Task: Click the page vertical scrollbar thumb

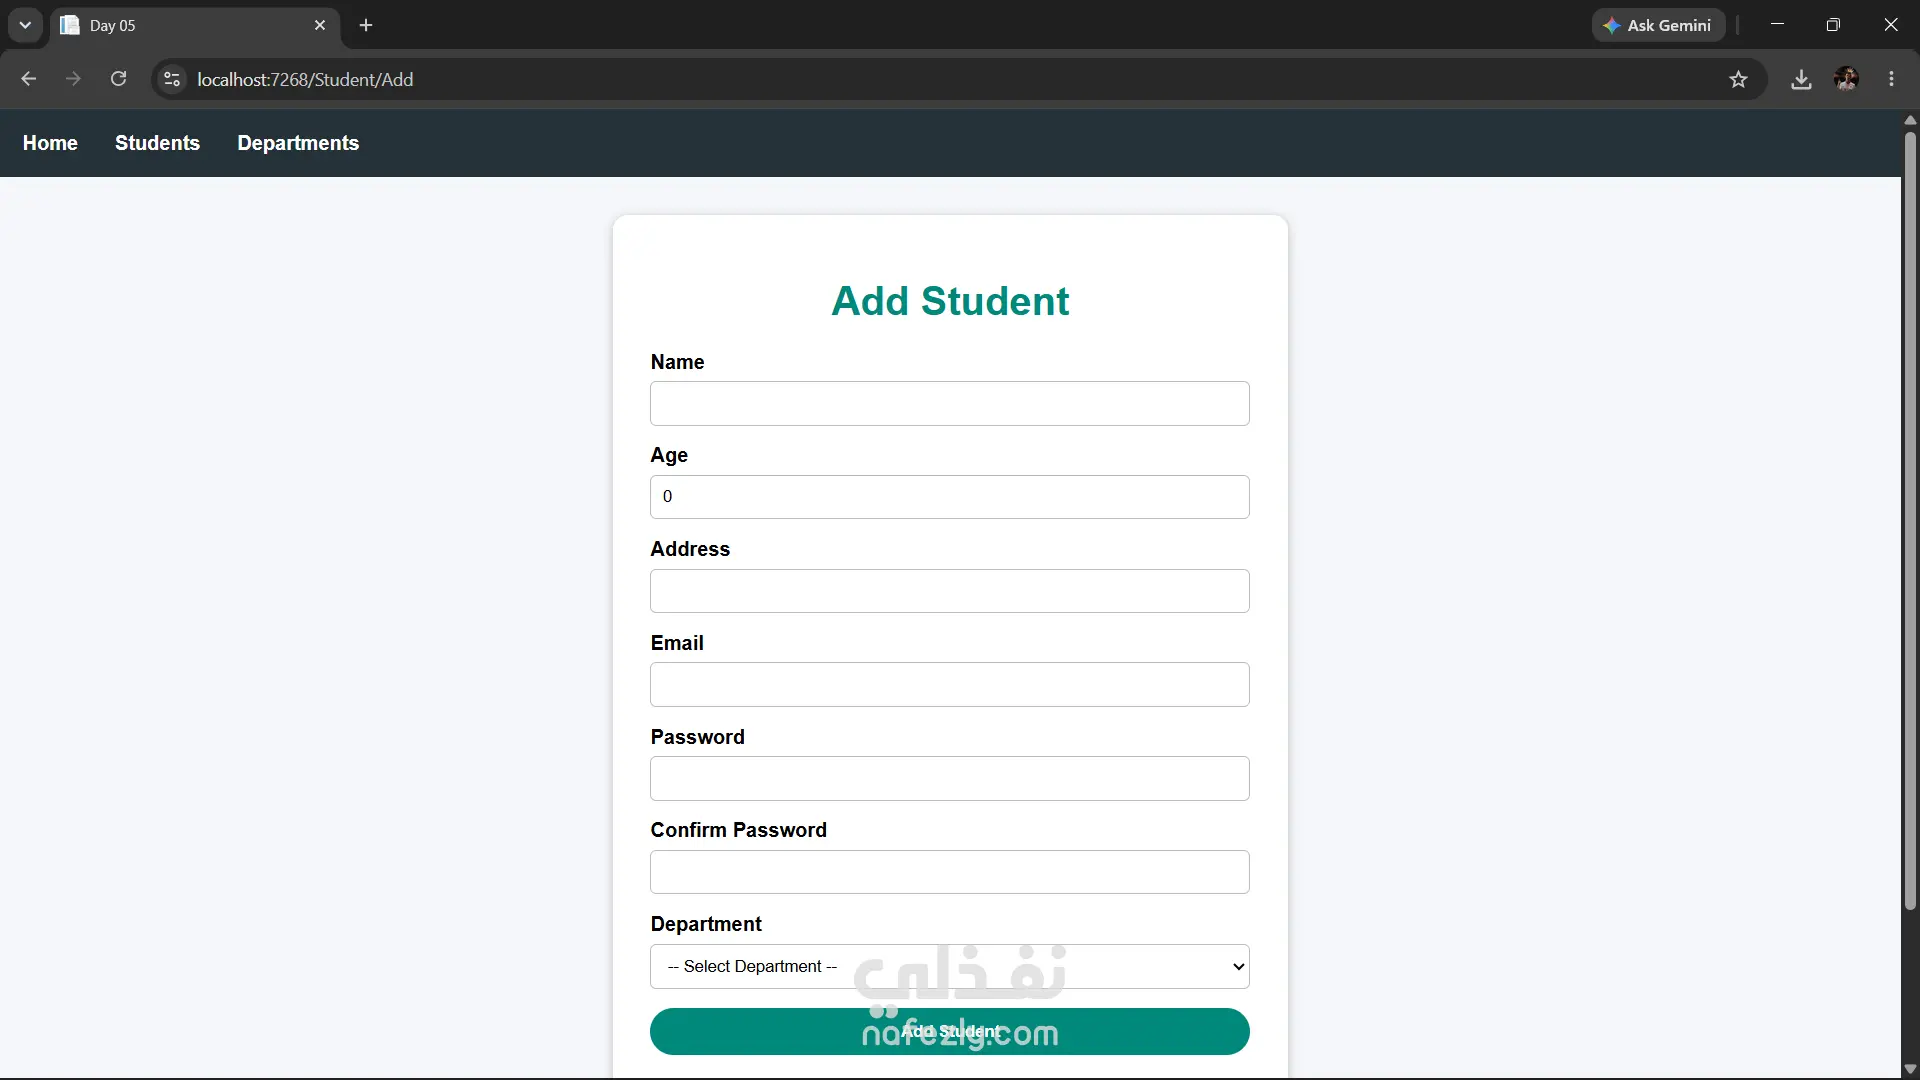Action: click(x=1909, y=520)
